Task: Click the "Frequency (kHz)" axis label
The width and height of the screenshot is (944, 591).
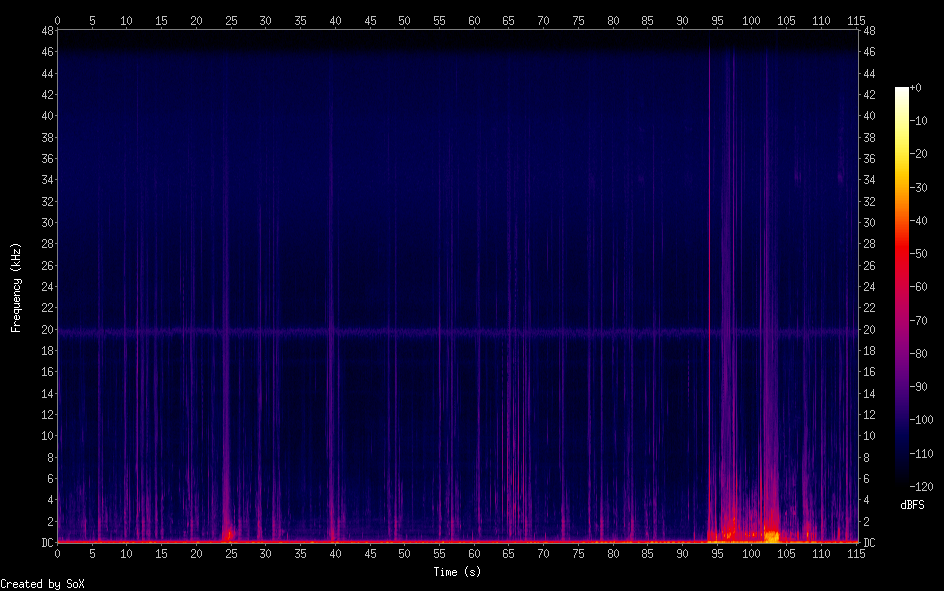Action: pos(16,287)
